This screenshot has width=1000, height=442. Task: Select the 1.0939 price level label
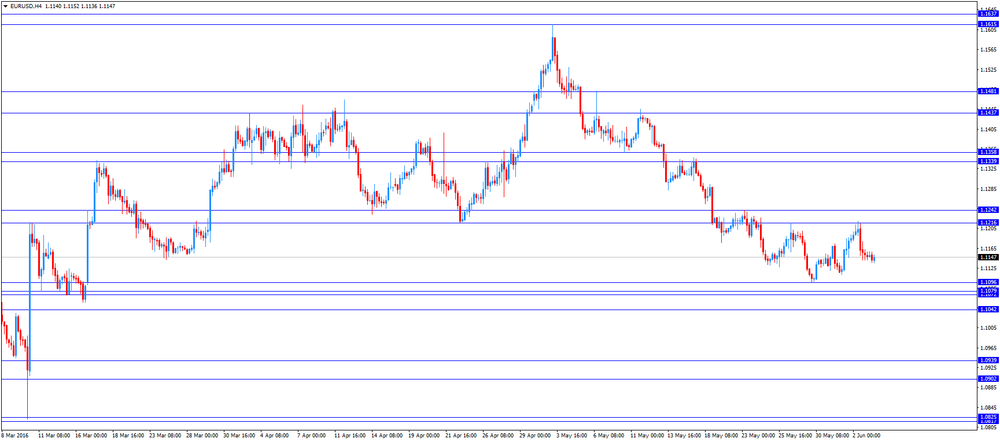(987, 360)
